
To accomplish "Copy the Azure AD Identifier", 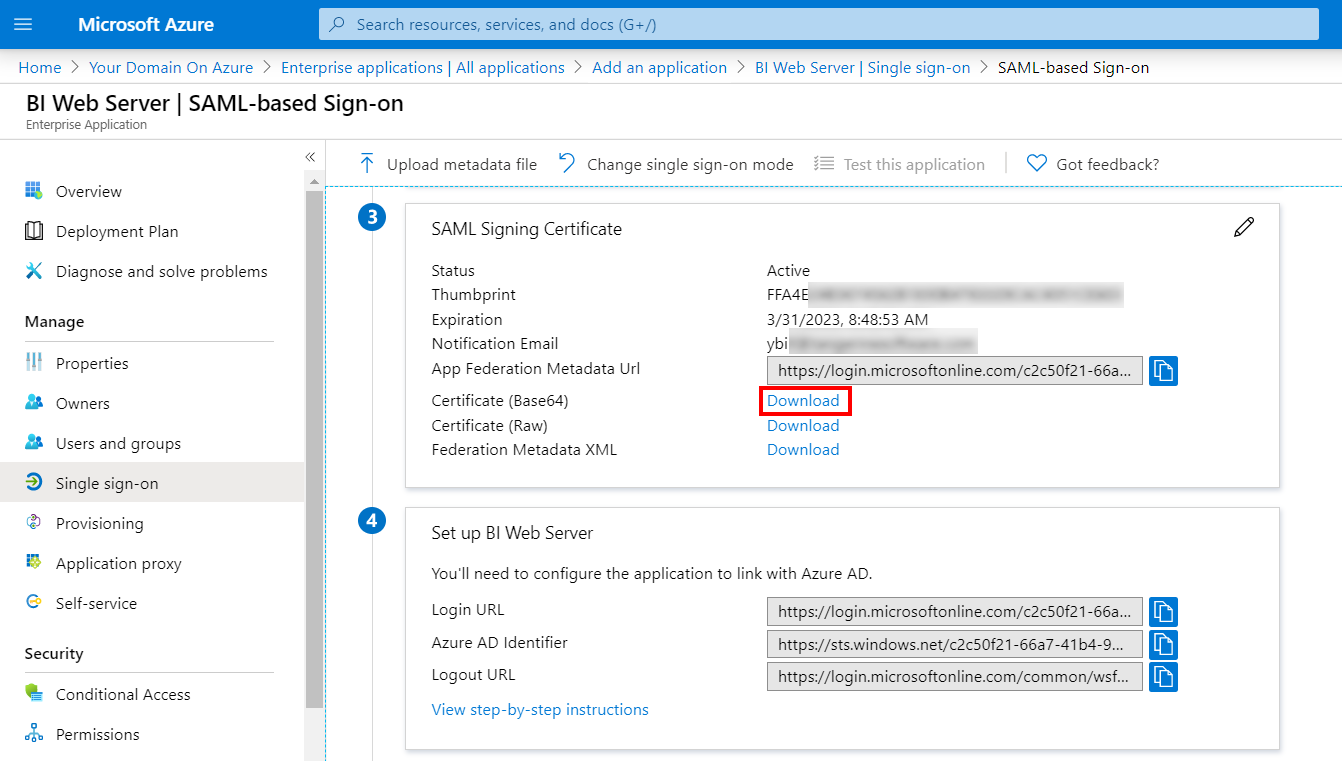I will [x=1163, y=644].
